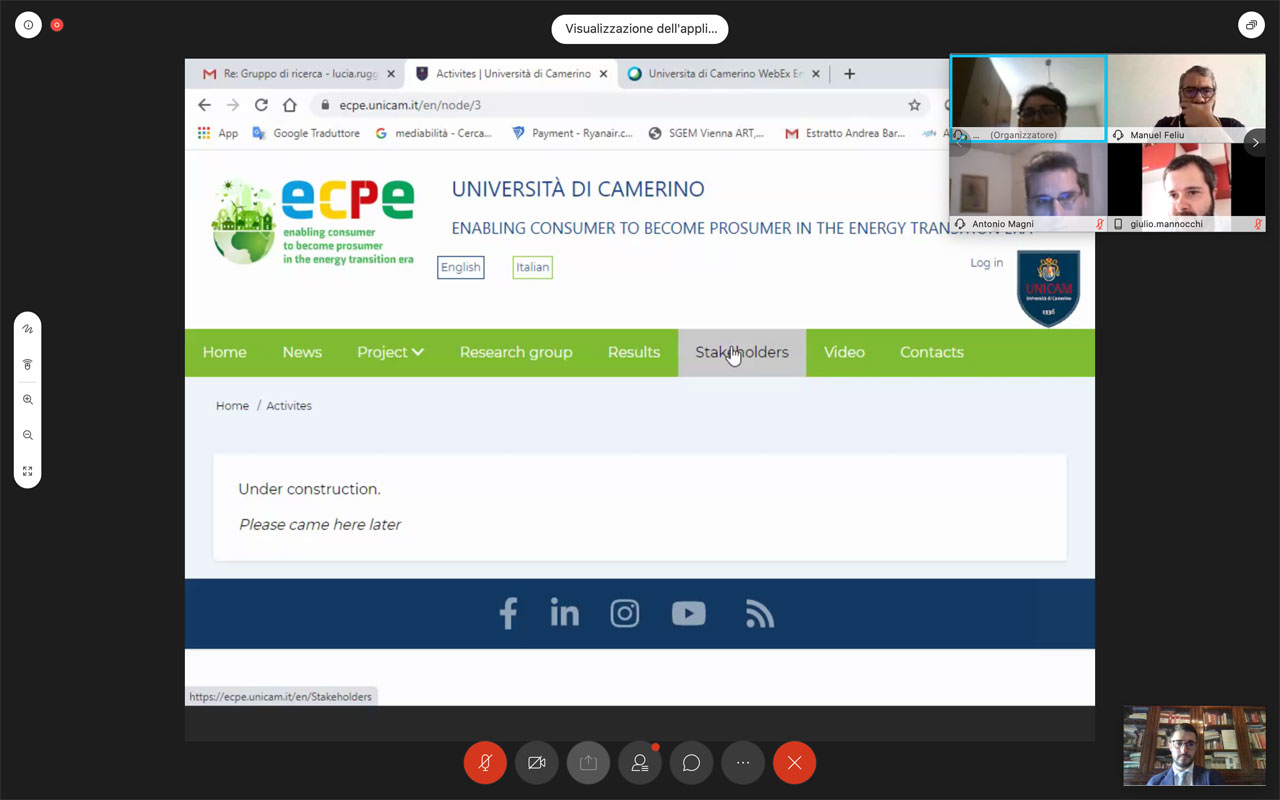Open Payment - Ryanair bookmark
Screen dimensions: 1280x800
tap(572, 133)
